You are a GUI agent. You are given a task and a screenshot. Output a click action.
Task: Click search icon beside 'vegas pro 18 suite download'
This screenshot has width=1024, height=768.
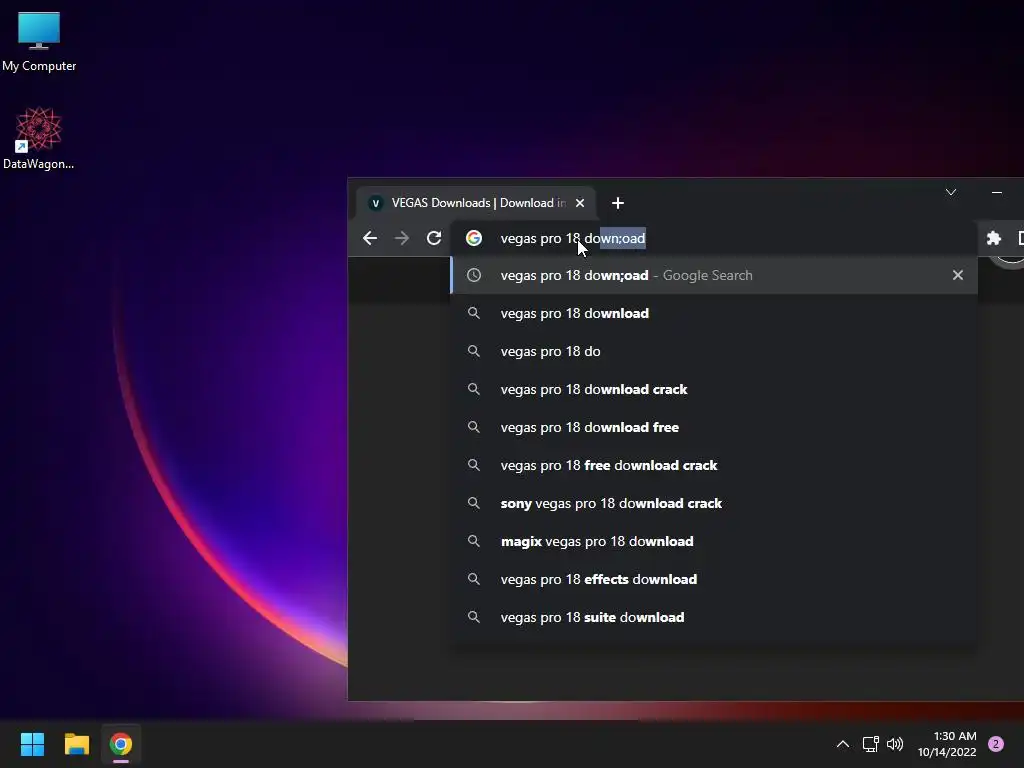[474, 617]
